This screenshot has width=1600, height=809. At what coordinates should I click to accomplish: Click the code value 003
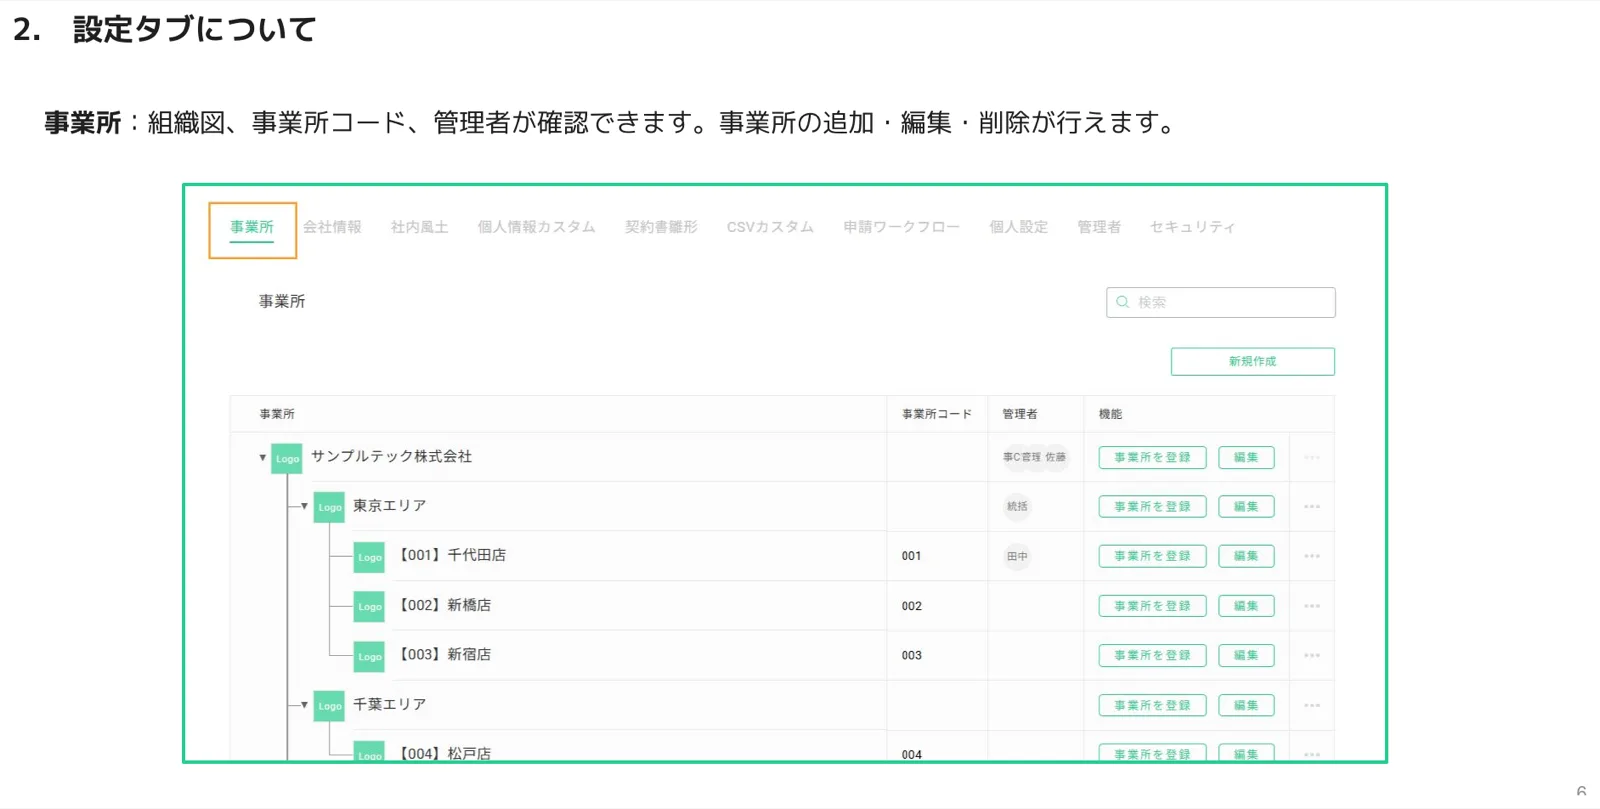pyautogui.click(x=911, y=656)
